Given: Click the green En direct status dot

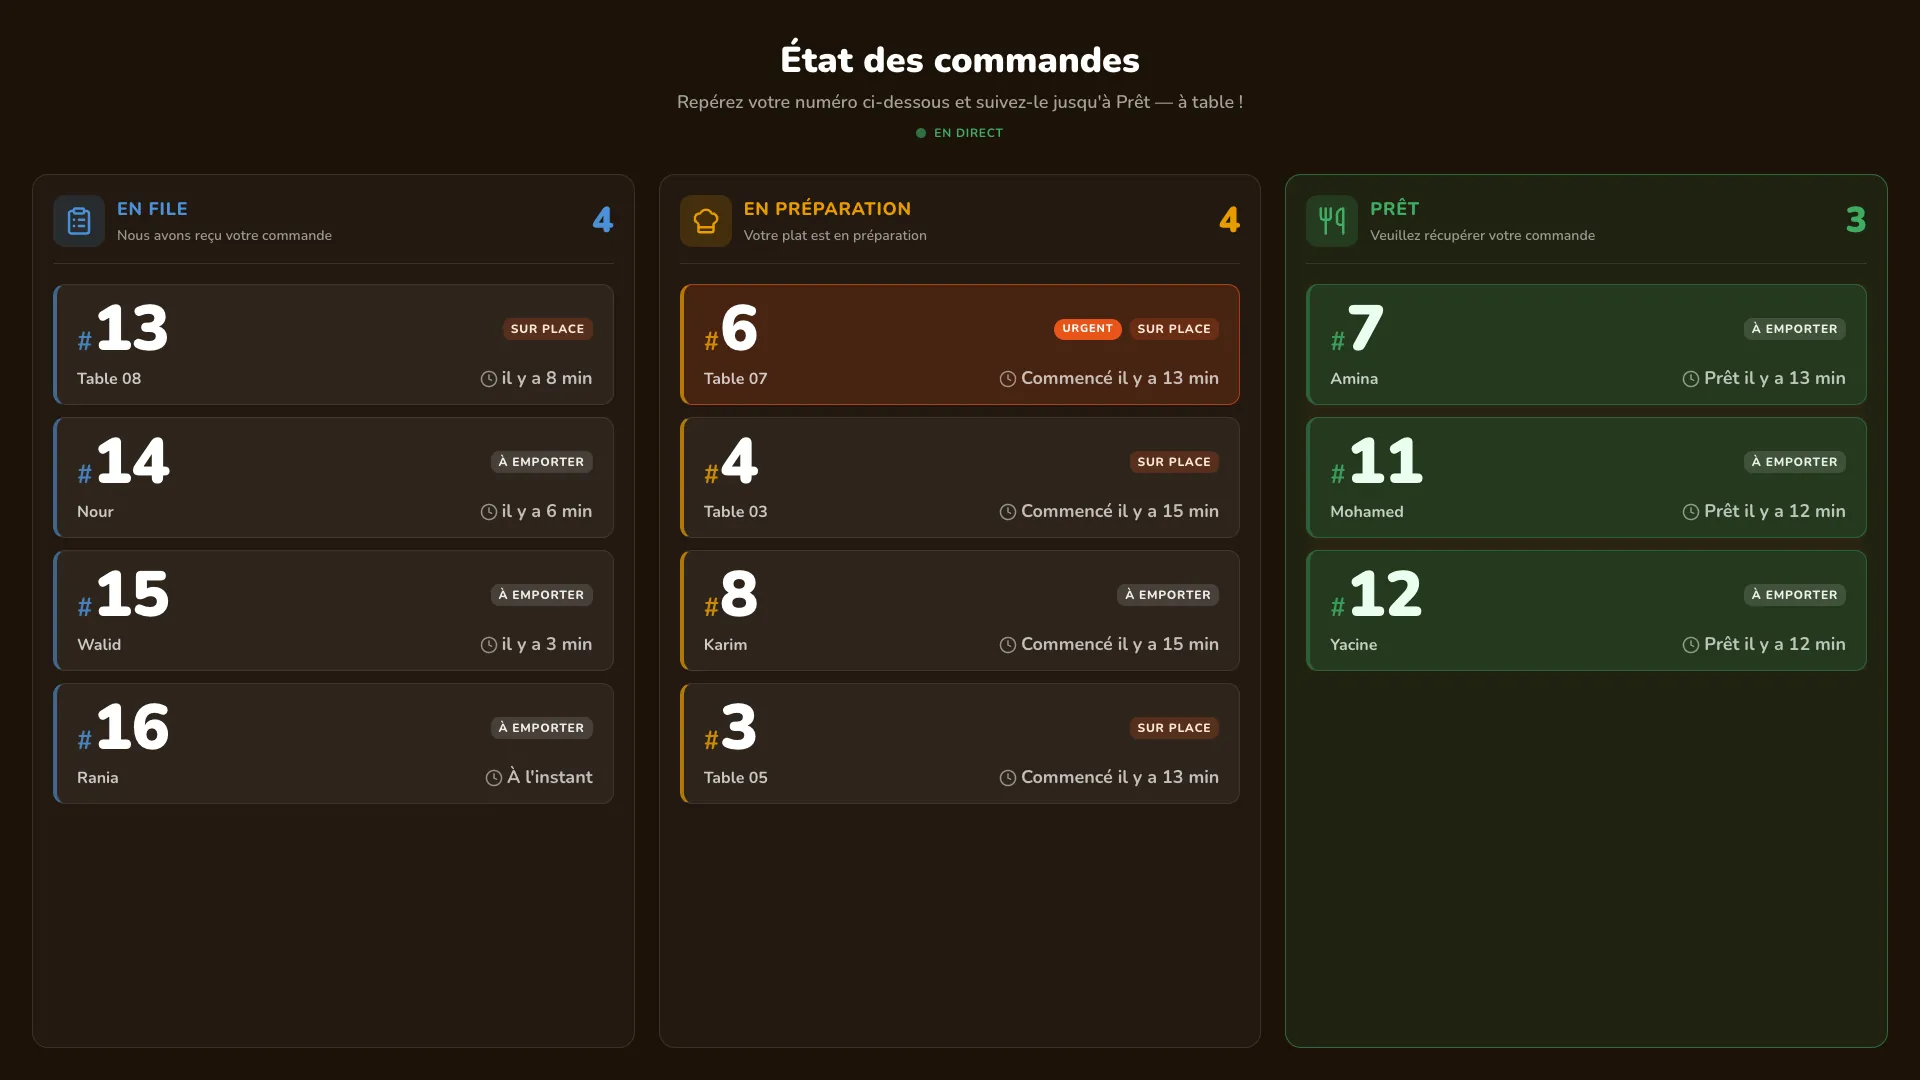Looking at the screenshot, I should pyautogui.click(x=921, y=133).
